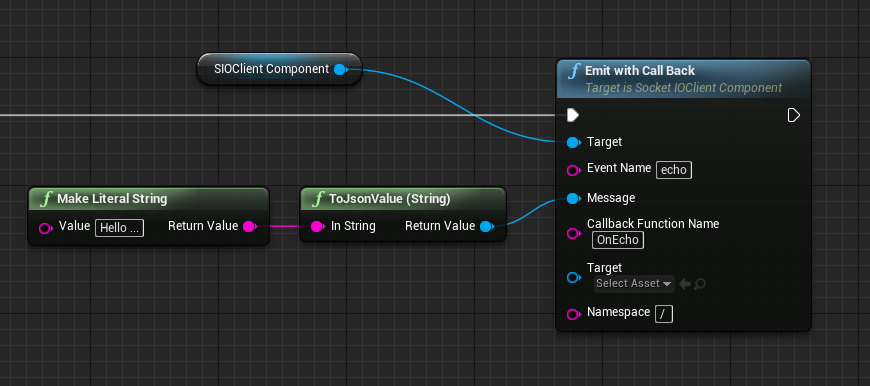Edit the Value field showing Hello

coord(119,228)
